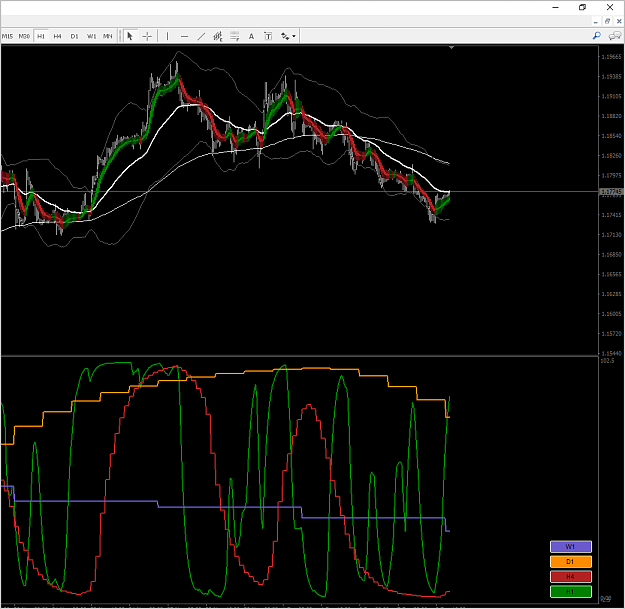This screenshot has height=609, width=625.
Task: Click the current price label on scale
Action: tap(611, 192)
